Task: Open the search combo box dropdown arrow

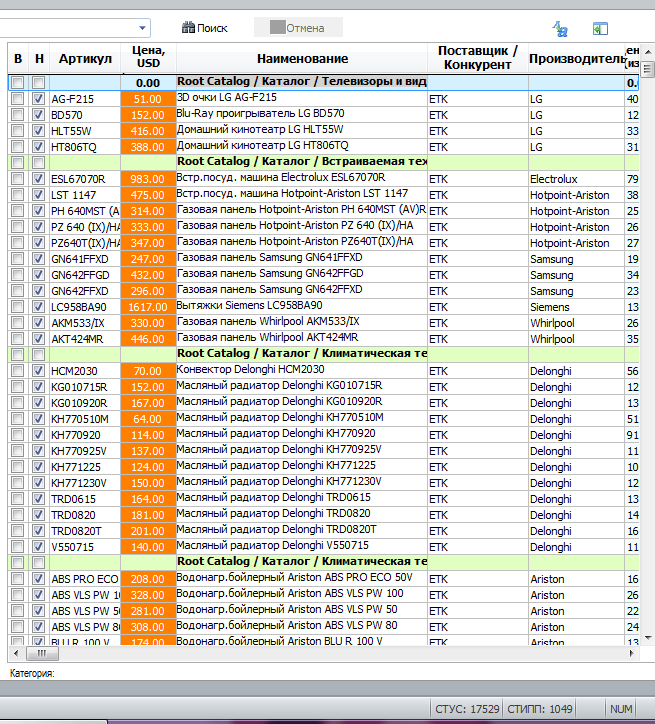Action: click(143, 28)
